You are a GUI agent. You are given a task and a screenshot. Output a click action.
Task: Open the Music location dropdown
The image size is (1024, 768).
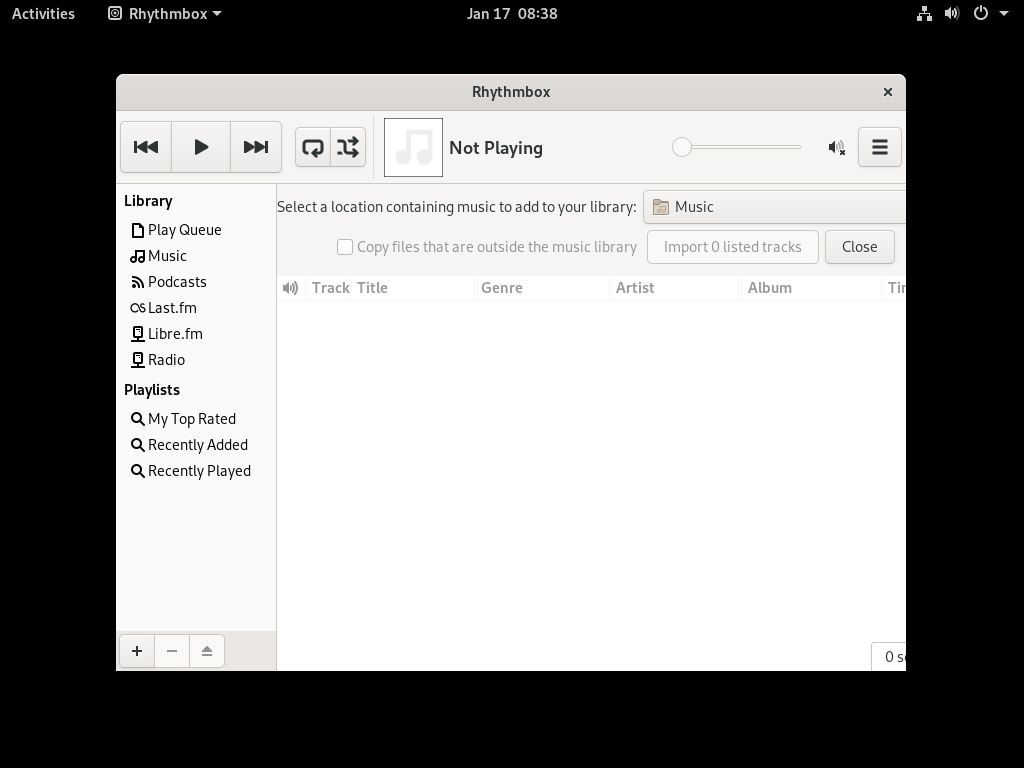click(775, 207)
